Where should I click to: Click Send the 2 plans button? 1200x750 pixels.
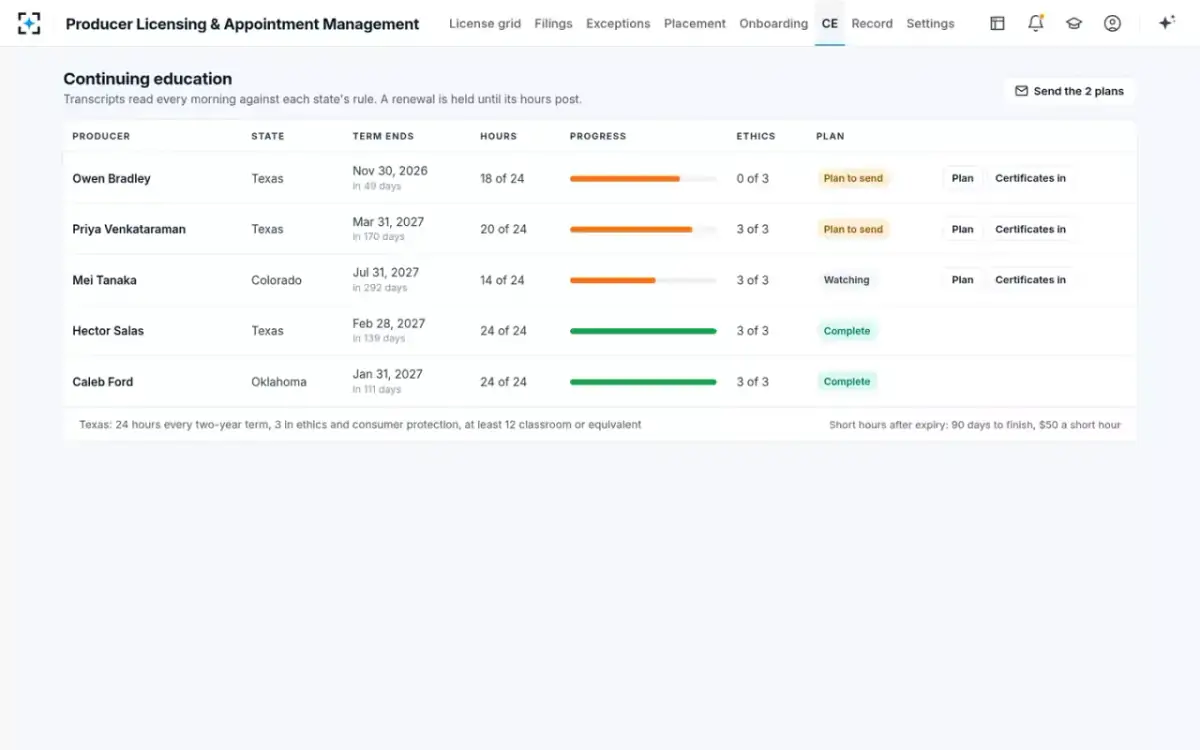[1069, 91]
